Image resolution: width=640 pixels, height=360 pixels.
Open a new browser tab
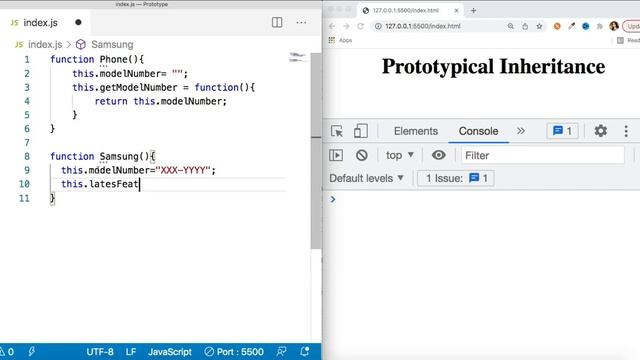[x=473, y=11]
